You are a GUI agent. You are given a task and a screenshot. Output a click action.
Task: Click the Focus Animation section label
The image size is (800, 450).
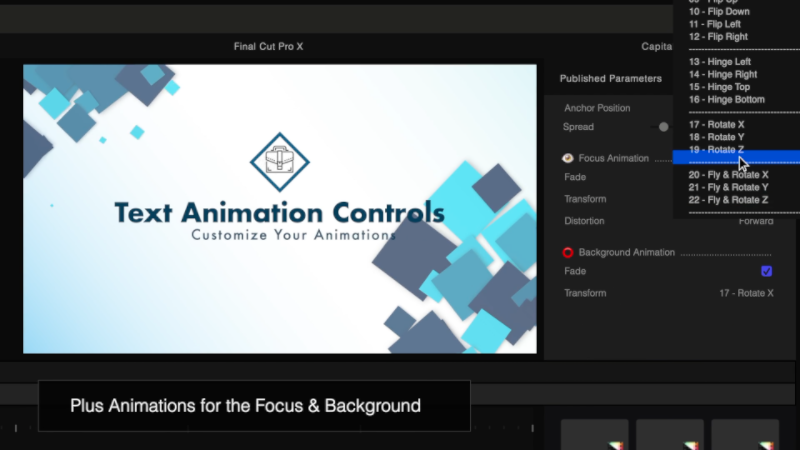tap(614, 158)
